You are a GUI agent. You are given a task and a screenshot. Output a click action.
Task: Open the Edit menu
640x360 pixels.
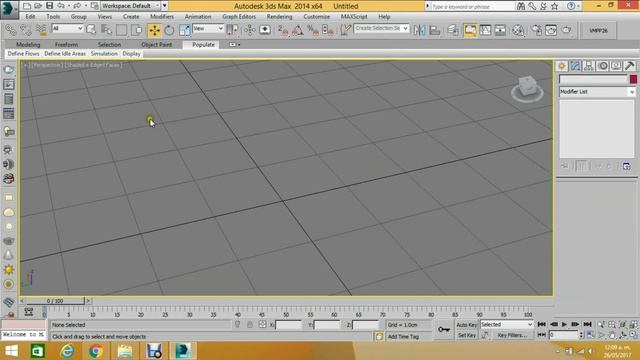[30, 17]
